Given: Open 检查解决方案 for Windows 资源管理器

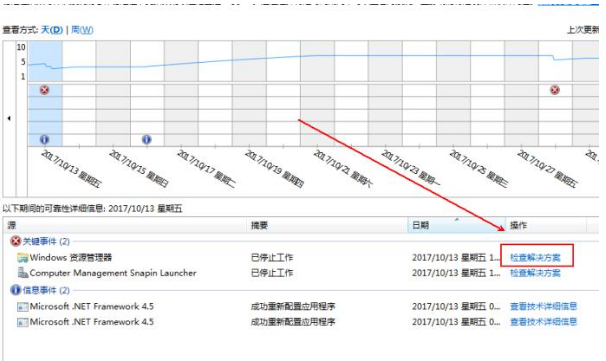Looking at the screenshot, I should tap(535, 257).
